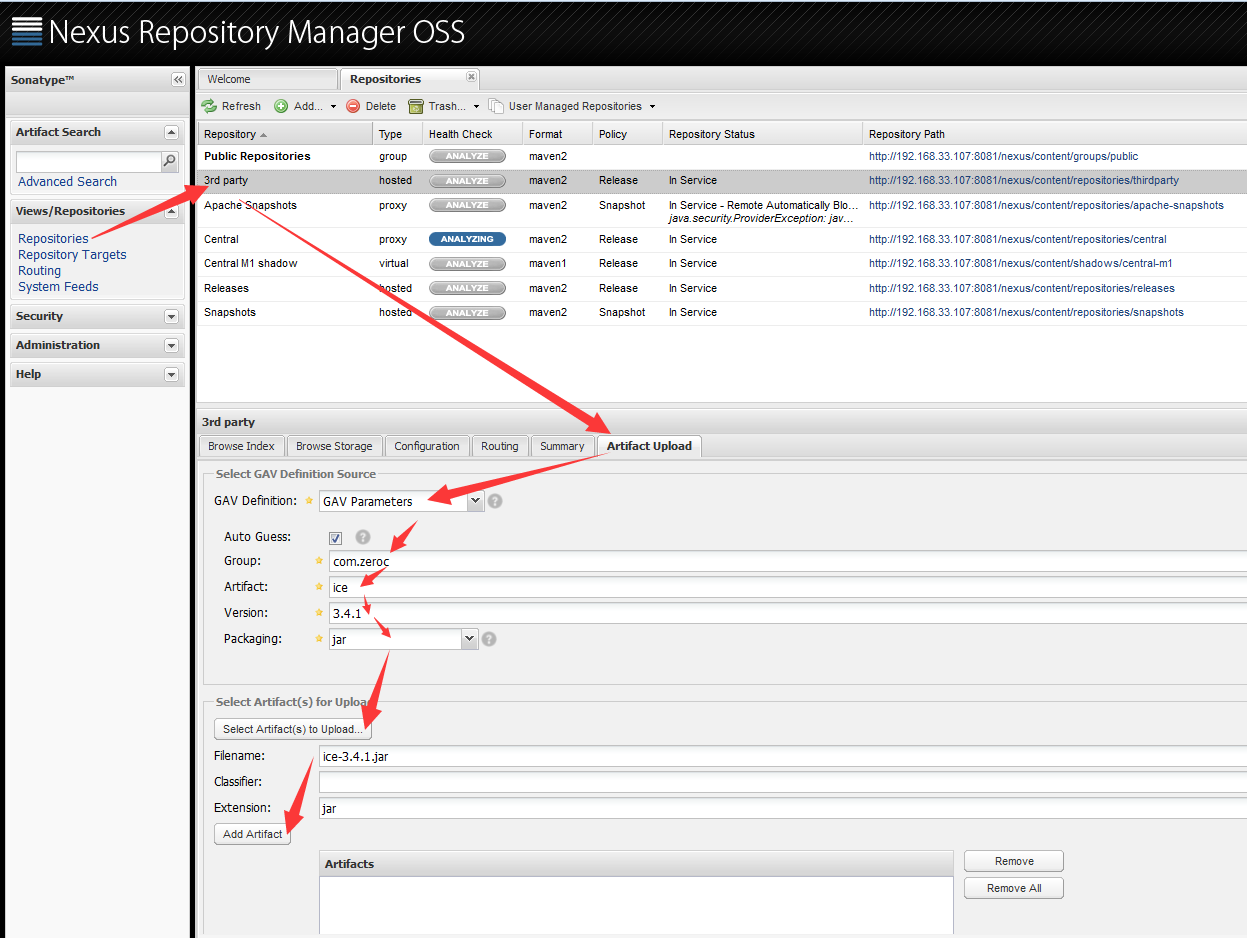
Task: Click the Artifact field containing ice
Action: coord(788,587)
